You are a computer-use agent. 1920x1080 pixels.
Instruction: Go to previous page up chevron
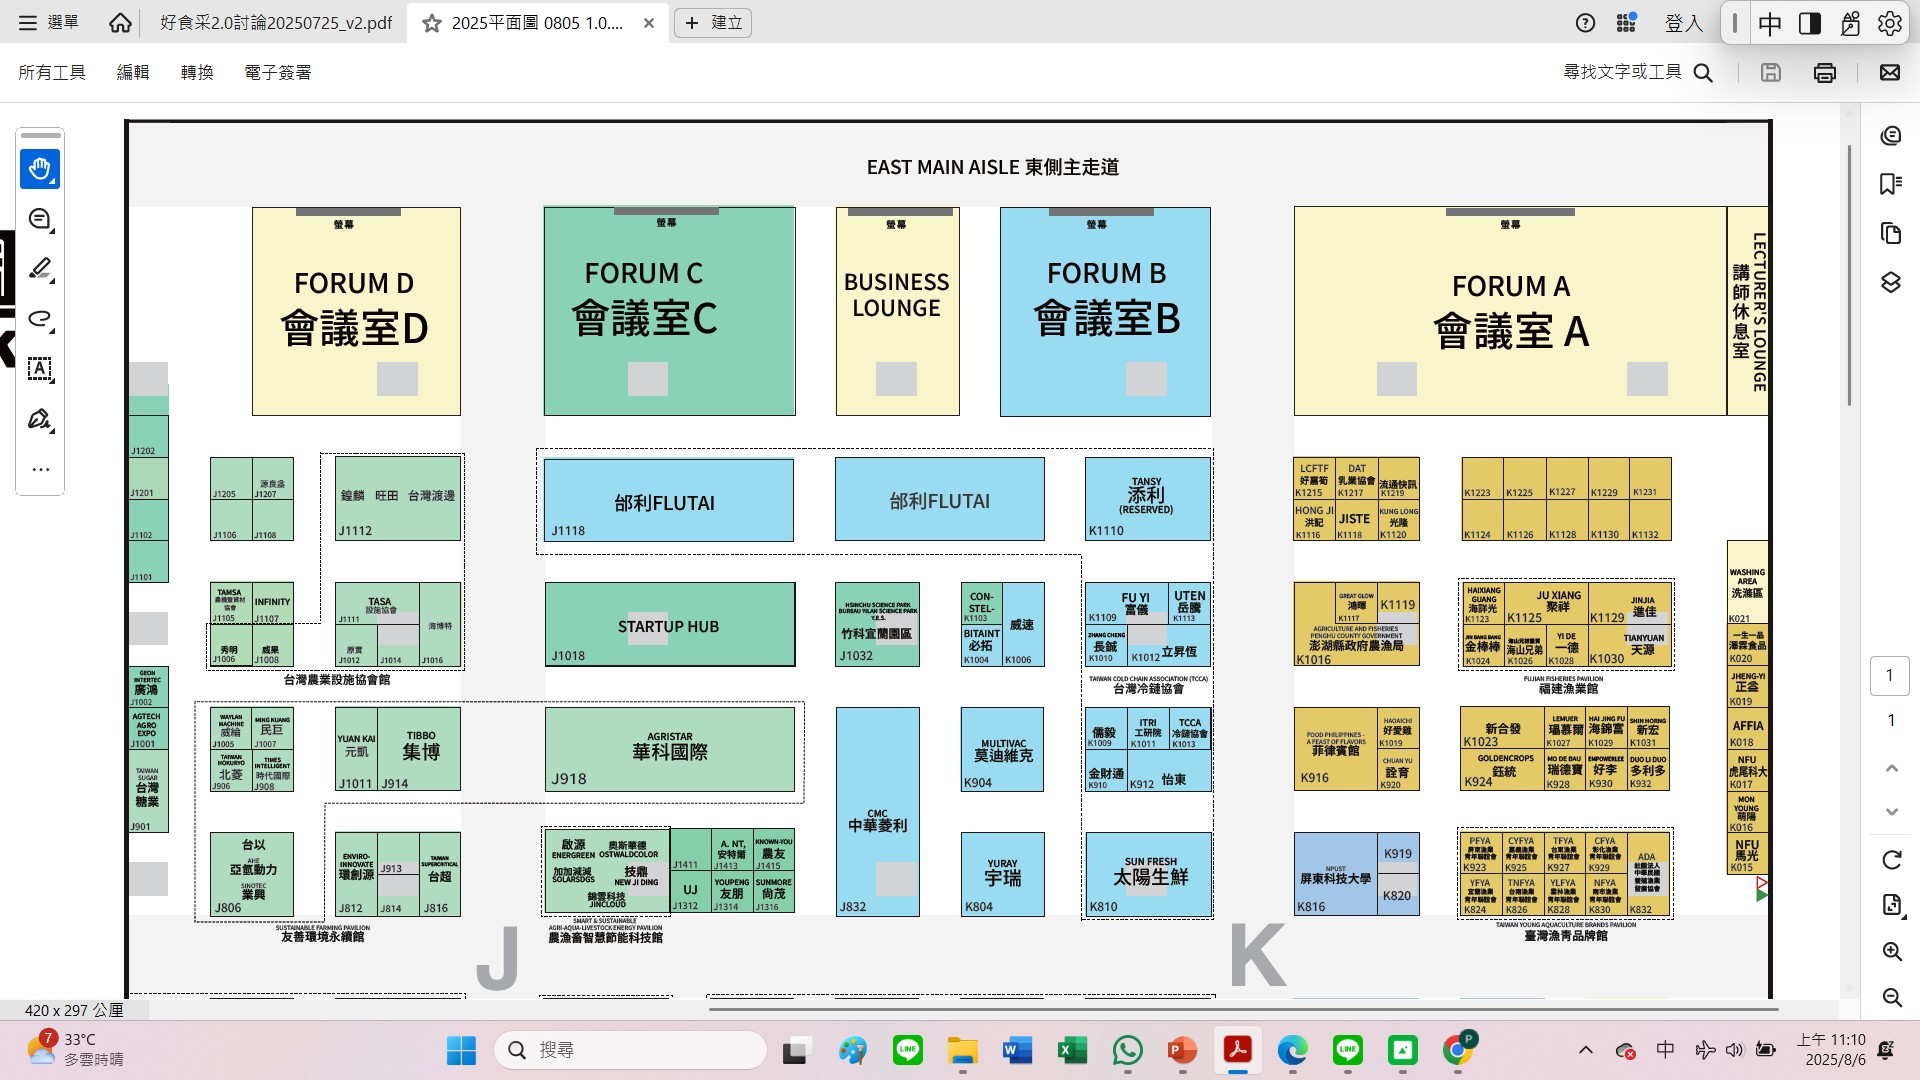pyautogui.click(x=1892, y=768)
